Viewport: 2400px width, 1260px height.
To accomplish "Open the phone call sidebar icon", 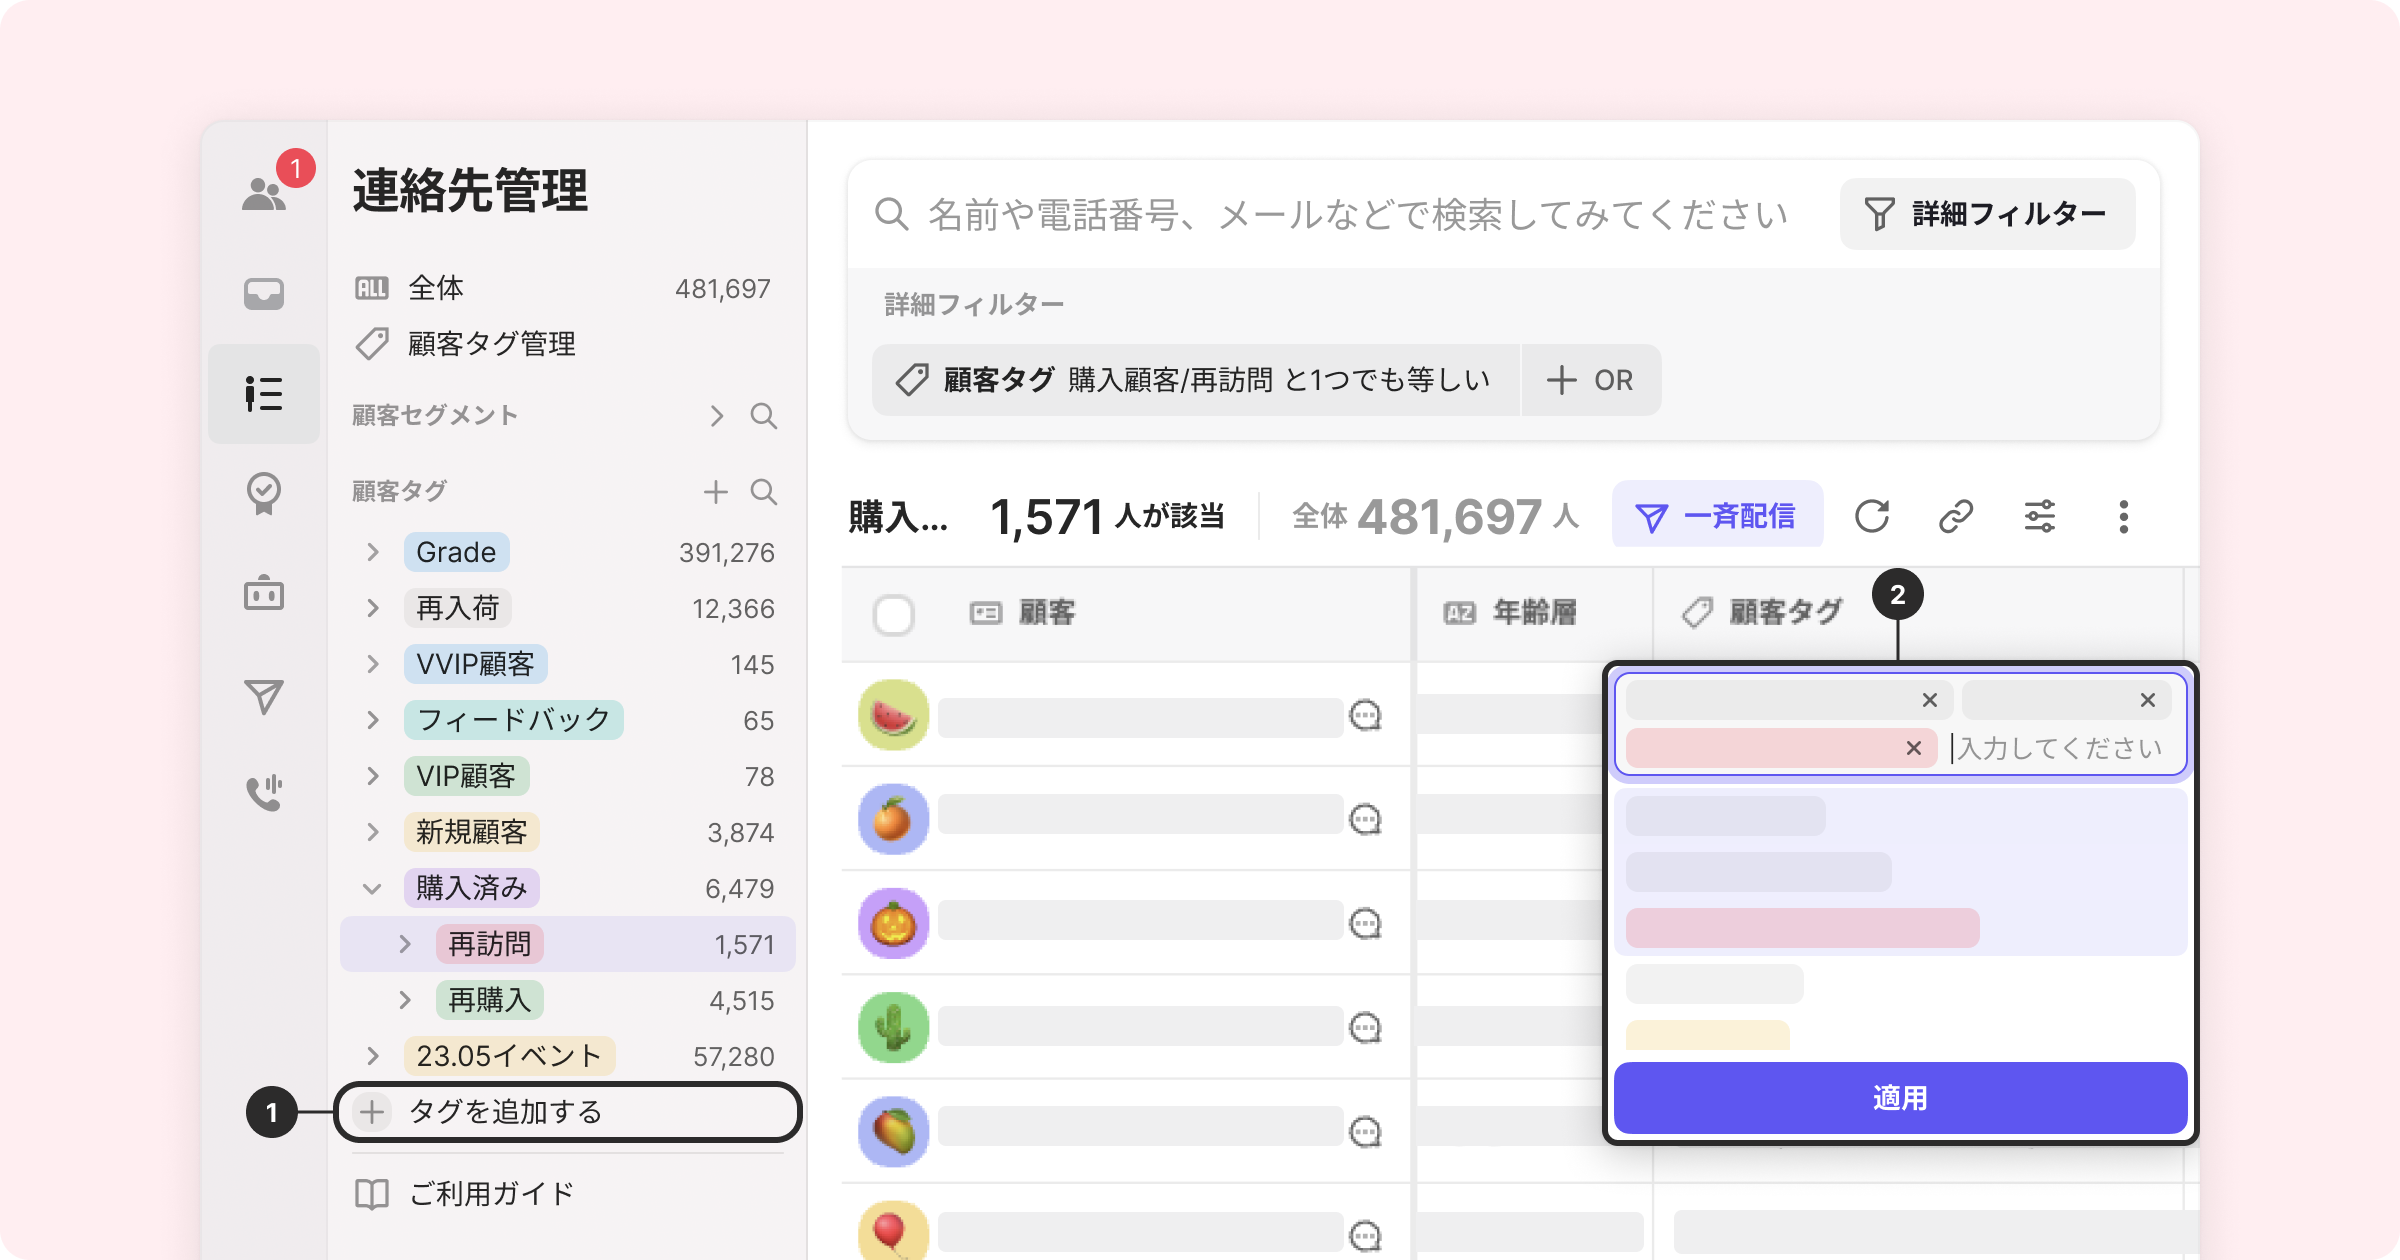I will point(264,792).
